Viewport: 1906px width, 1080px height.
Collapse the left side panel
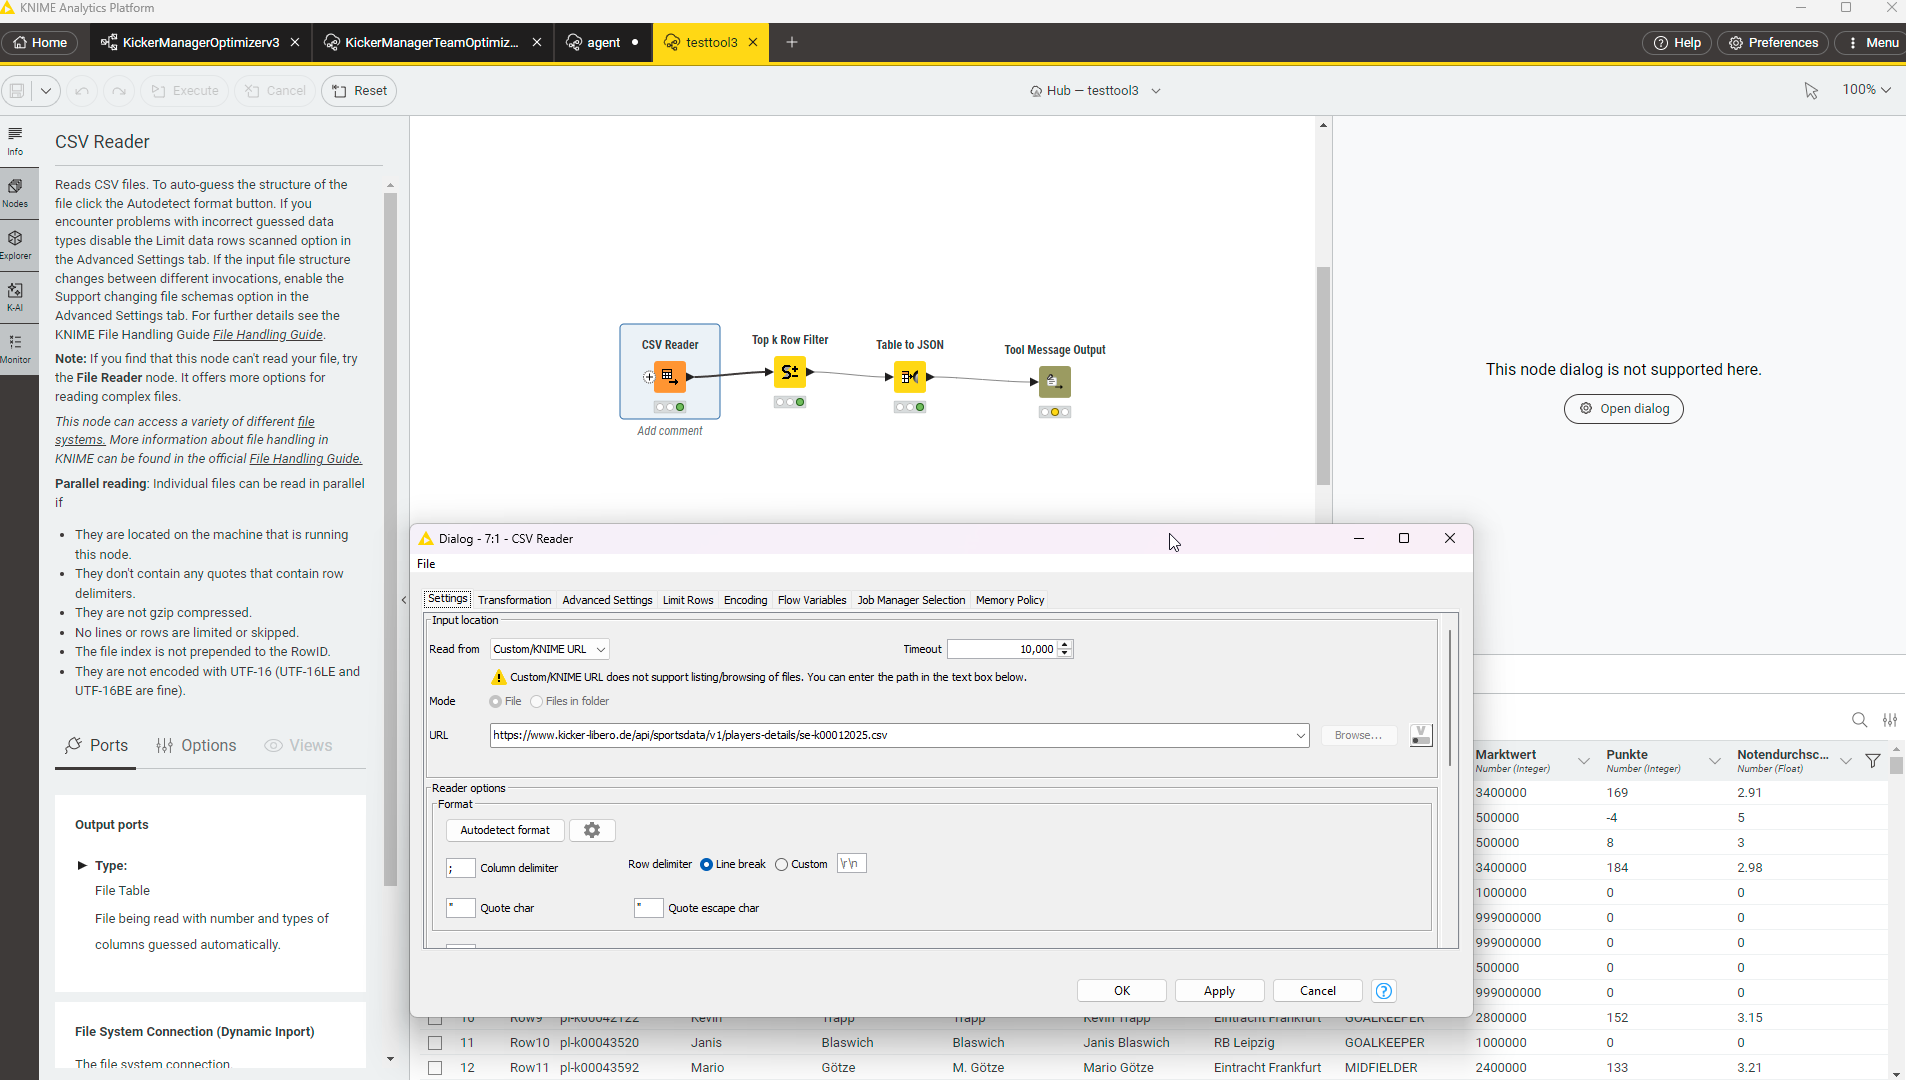404,600
